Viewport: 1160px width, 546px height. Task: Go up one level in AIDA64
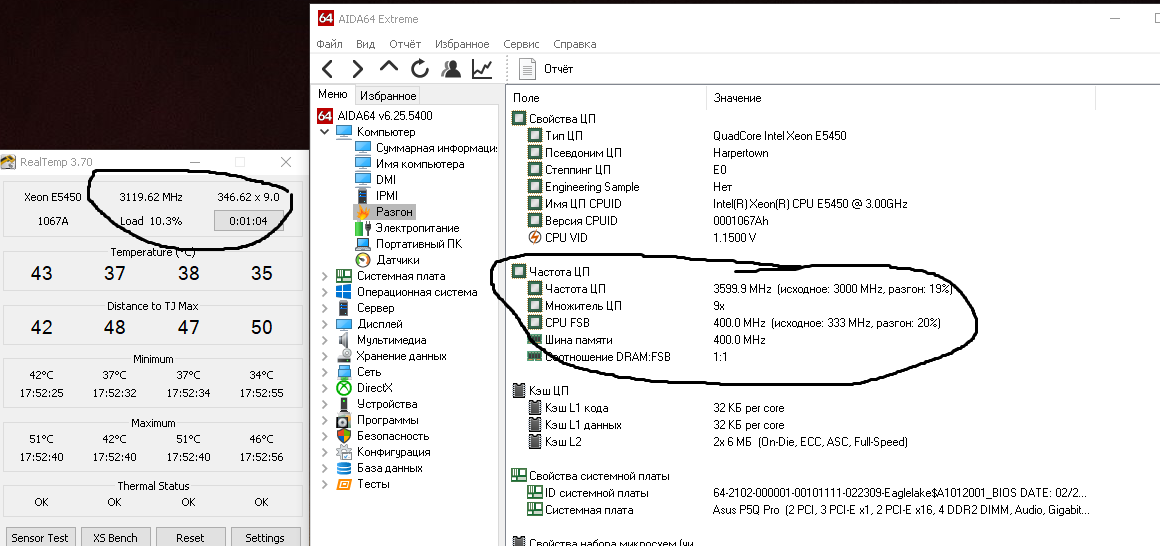pyautogui.click(x=388, y=67)
